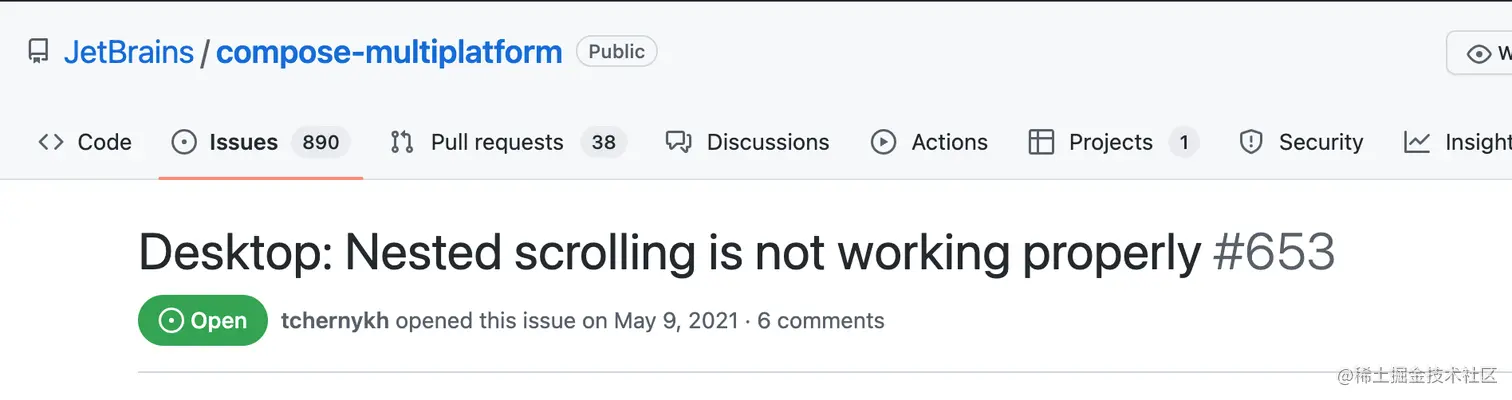The width and height of the screenshot is (1512, 400).
Task: Click the Actions play icon
Action: point(883,142)
